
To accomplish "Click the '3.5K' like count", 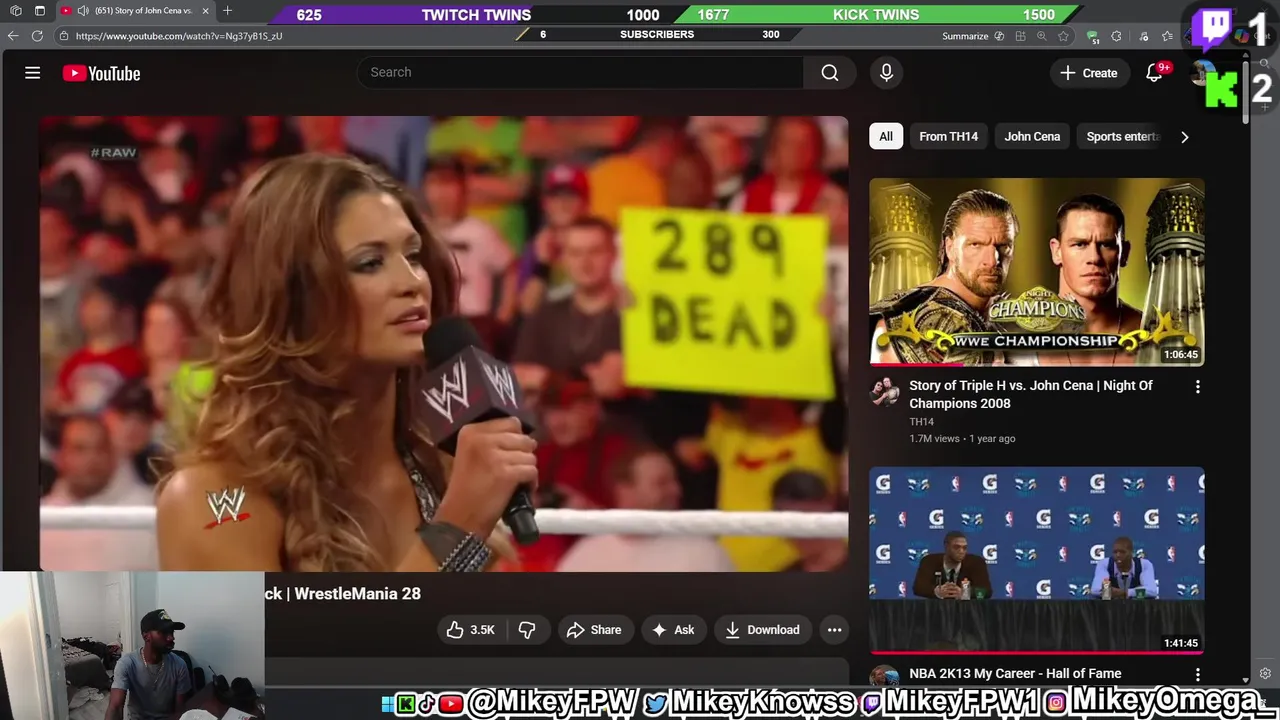I will coord(482,630).
